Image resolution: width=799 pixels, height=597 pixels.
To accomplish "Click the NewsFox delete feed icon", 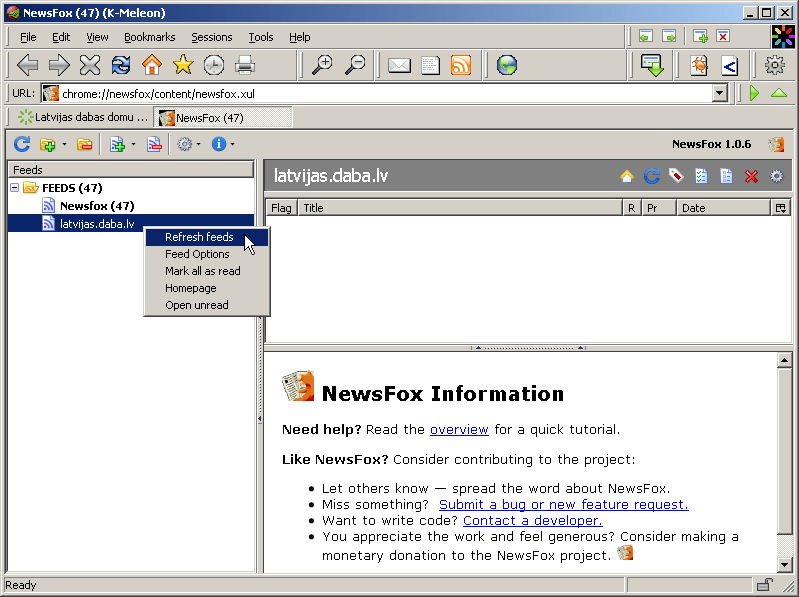I will [154, 145].
